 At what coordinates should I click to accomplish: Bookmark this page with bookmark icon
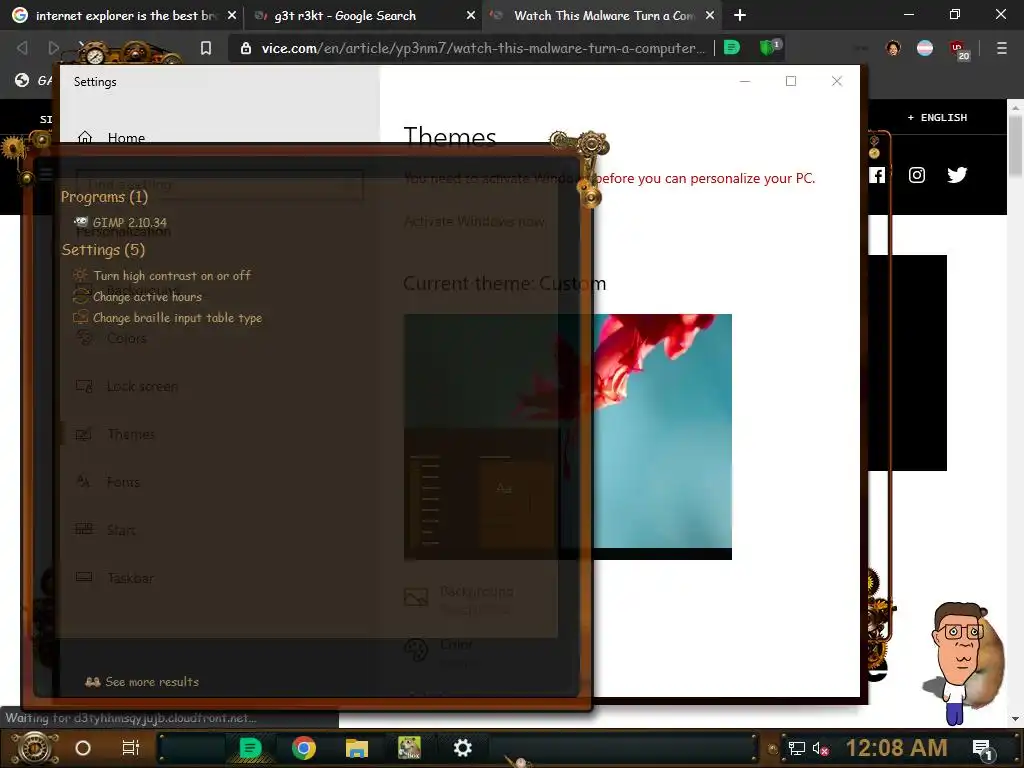(x=206, y=48)
